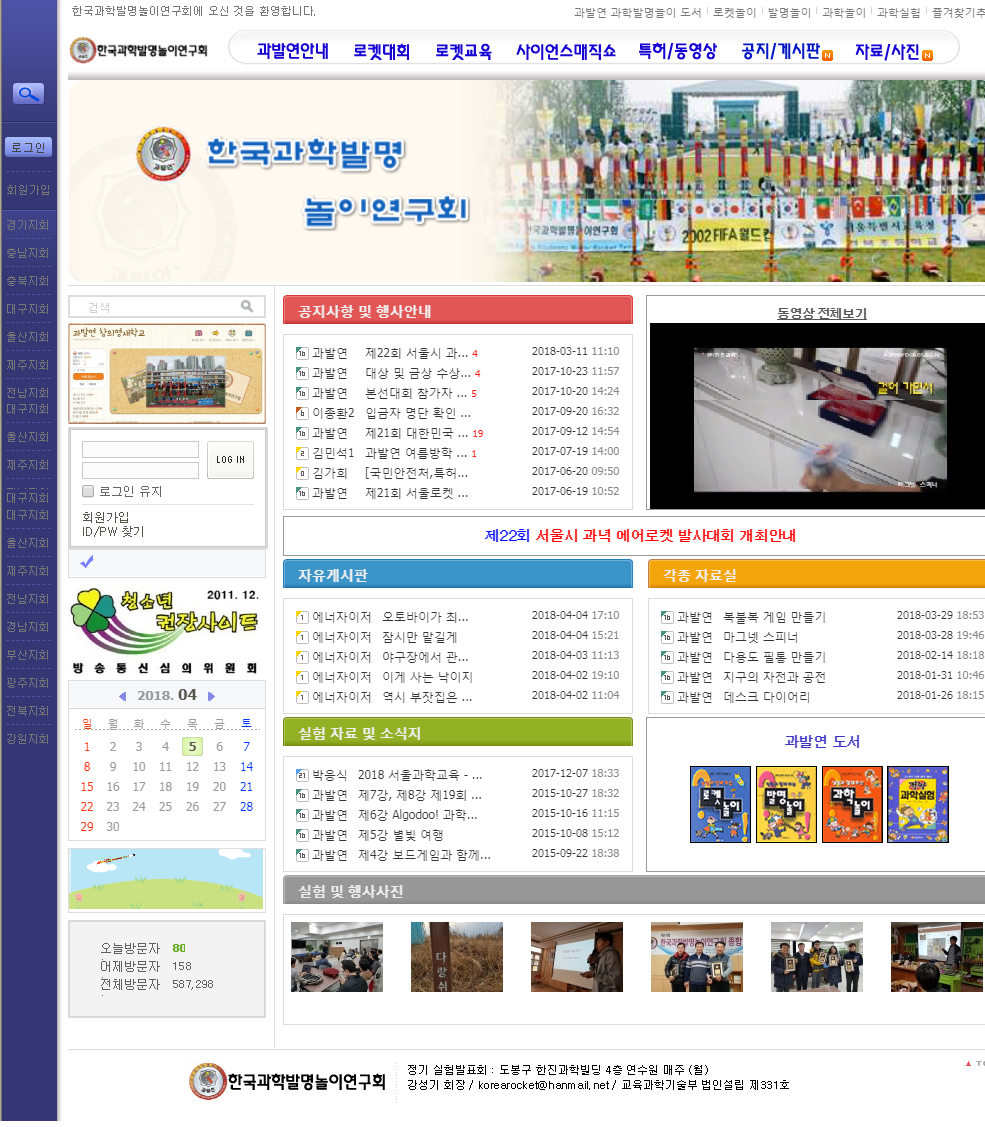This screenshot has height=1127, width=985.
Task: Click the magnifier search icon in sidebar
Action: (x=28, y=94)
